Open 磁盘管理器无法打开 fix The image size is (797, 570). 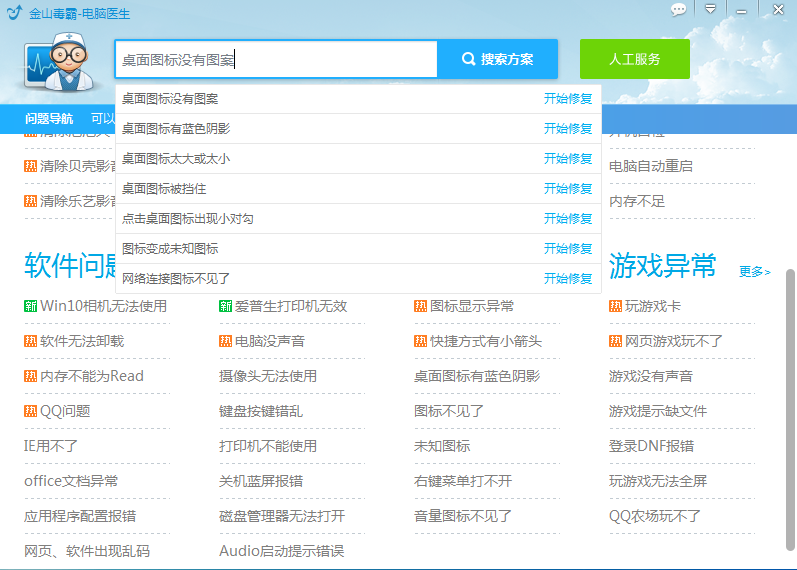282,517
